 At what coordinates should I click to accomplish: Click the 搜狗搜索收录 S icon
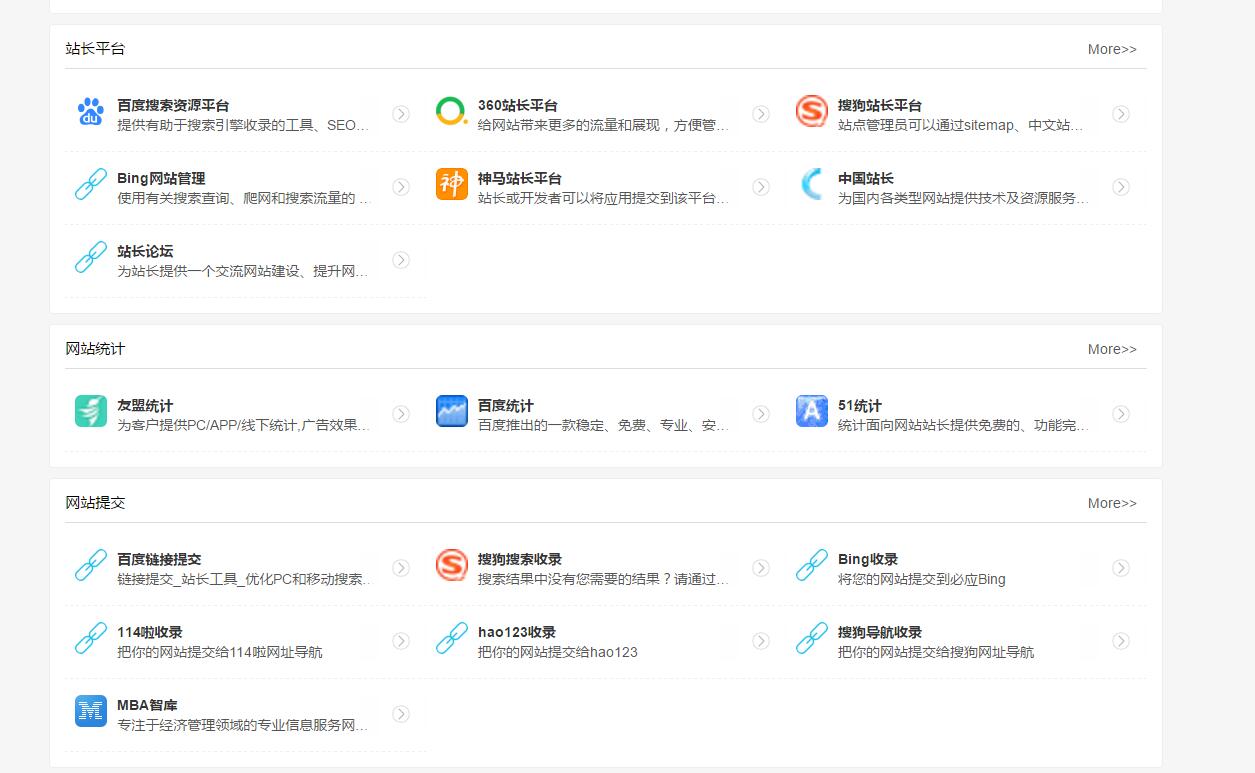pos(450,566)
